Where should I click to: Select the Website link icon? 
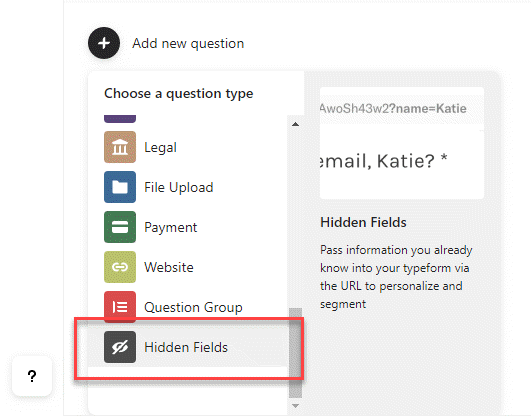pos(120,267)
